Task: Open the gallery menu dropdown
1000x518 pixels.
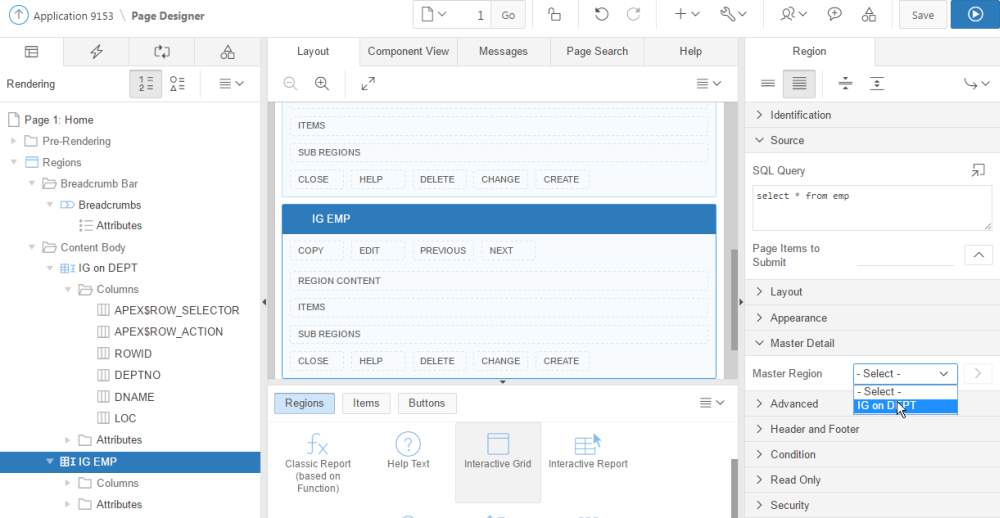Action: coord(712,403)
